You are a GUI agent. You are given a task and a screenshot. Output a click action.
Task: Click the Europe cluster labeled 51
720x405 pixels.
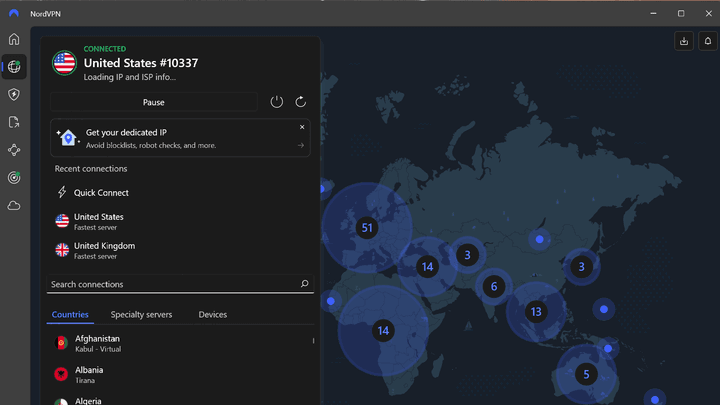pos(366,227)
